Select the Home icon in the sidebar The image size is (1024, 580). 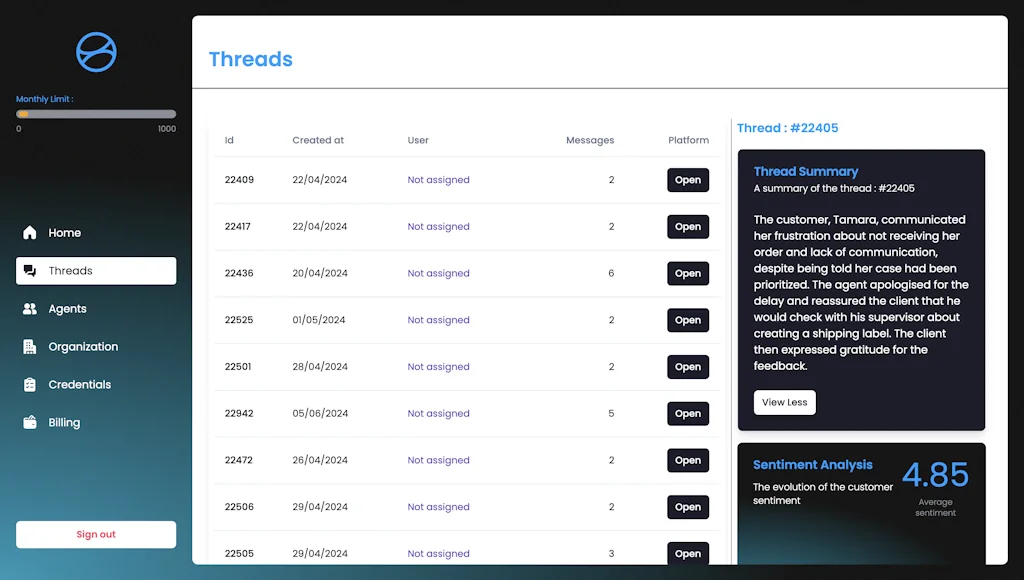point(31,232)
